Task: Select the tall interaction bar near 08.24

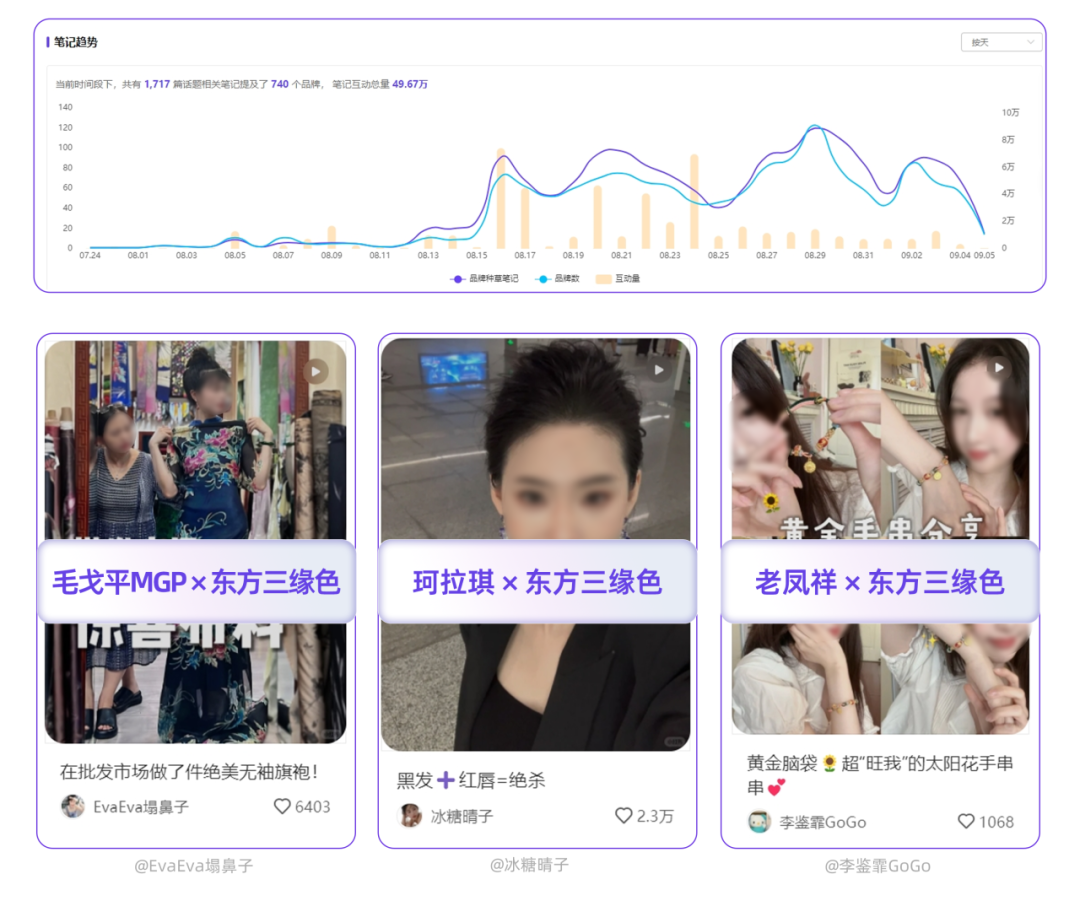Action: 694,201
